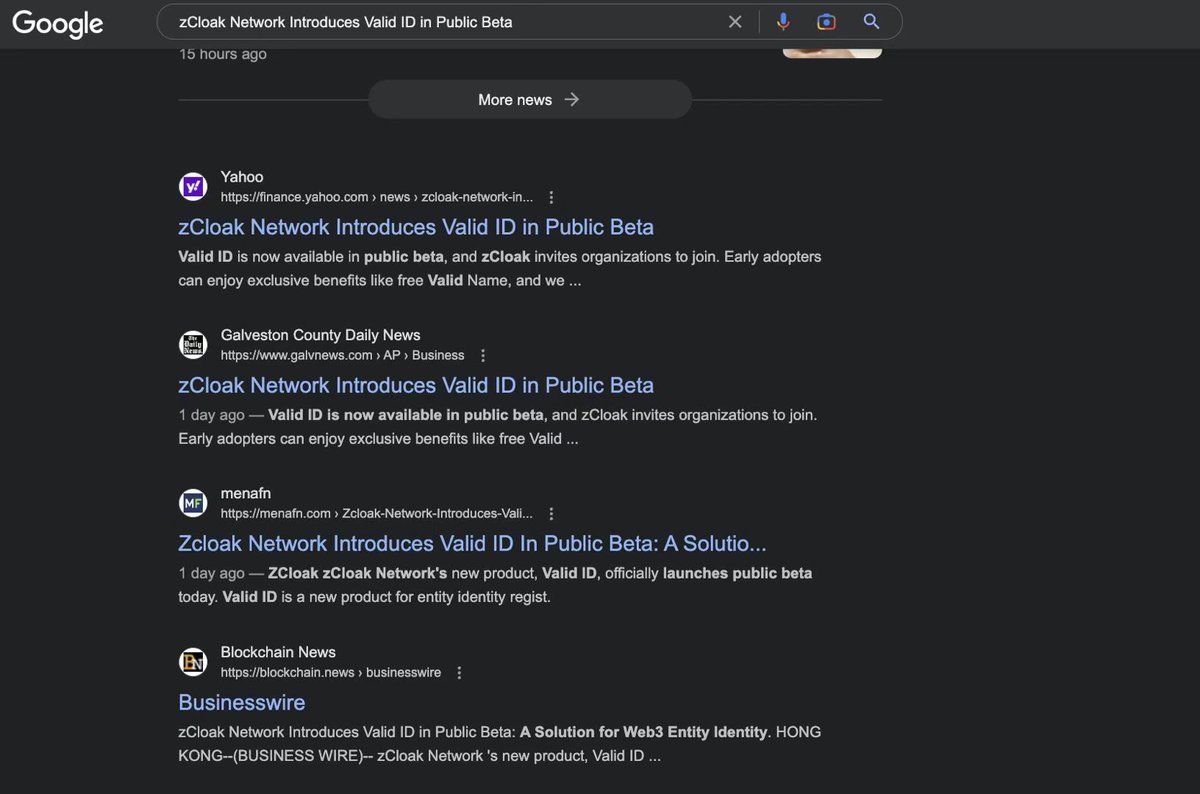
Task: Go to the Google logo homepage
Action: (58, 23)
